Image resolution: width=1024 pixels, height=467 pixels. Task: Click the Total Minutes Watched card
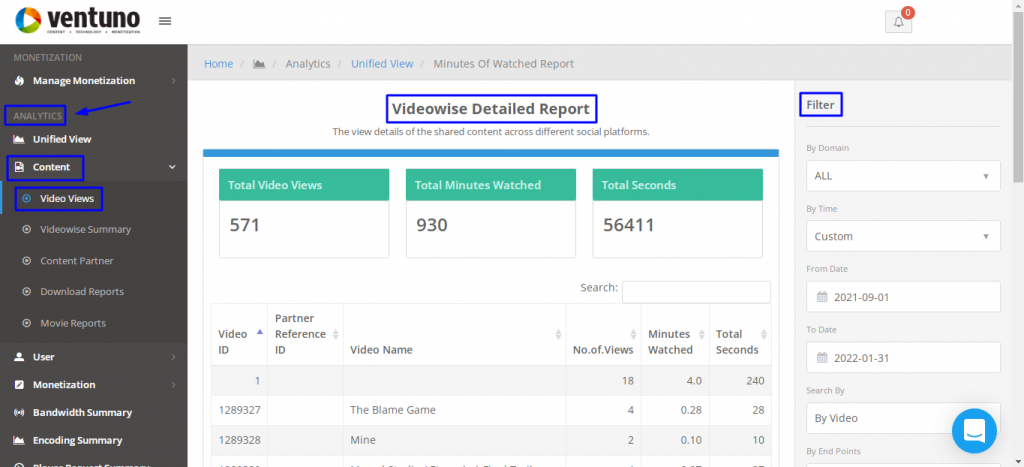pos(490,214)
